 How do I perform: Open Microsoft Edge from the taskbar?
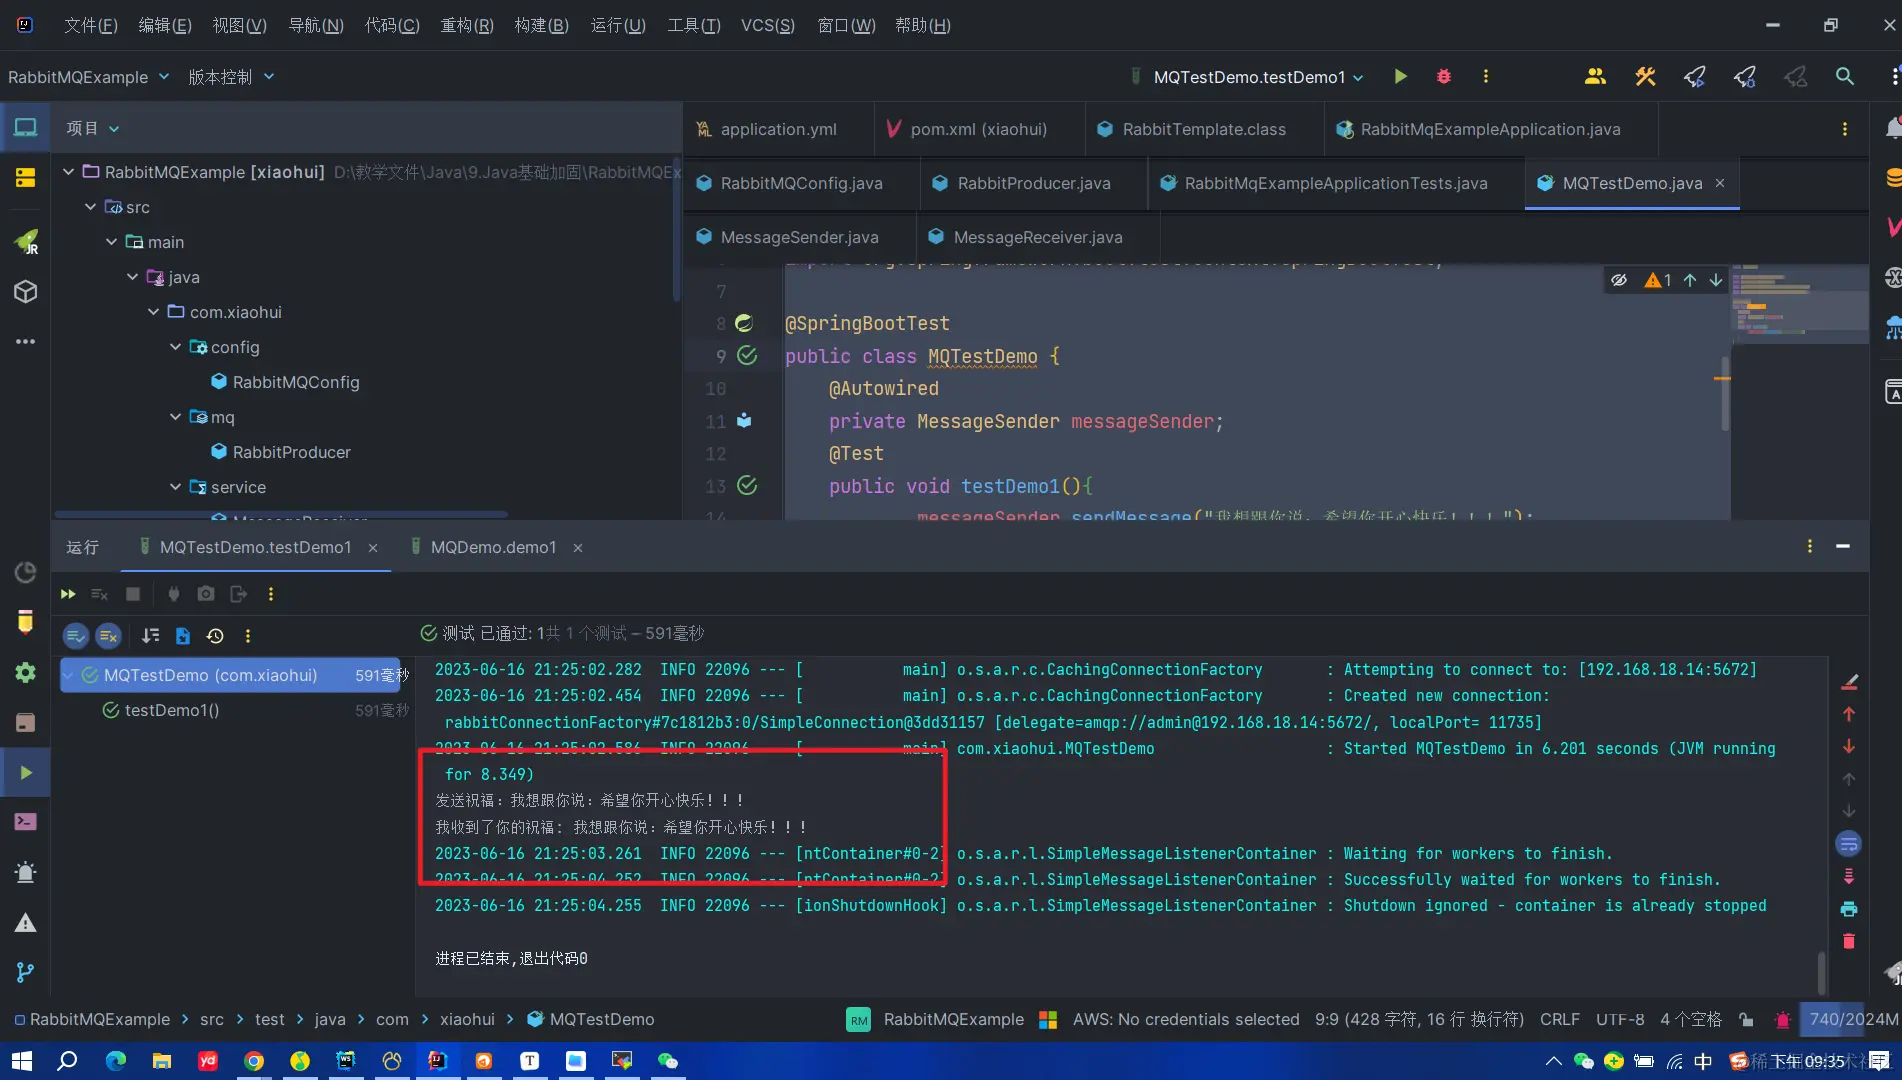(x=116, y=1061)
